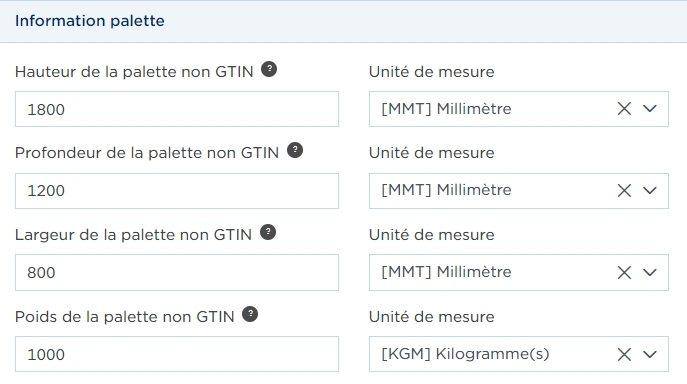Focus the Hauteur field containing 1800

pos(177,109)
